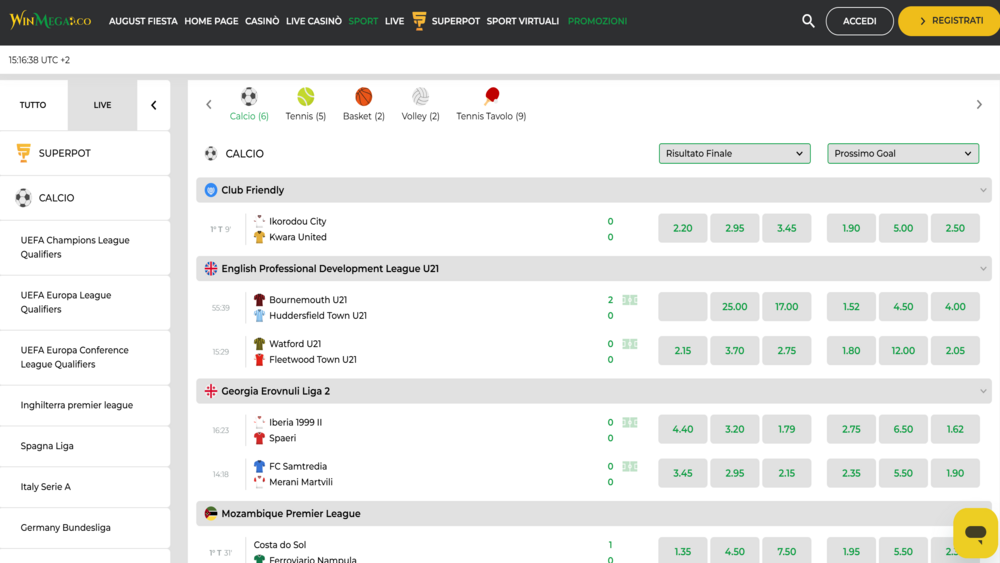Screen dimensions: 1000x563
Task: Select Costa do Sol win odds 1.35
Action: pyautogui.click(x=682, y=550)
